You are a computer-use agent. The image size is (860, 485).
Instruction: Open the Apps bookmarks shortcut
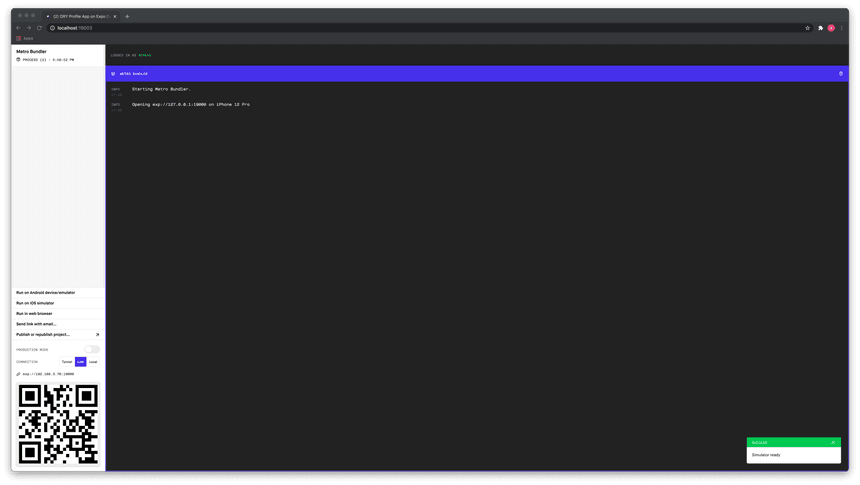[25, 38]
